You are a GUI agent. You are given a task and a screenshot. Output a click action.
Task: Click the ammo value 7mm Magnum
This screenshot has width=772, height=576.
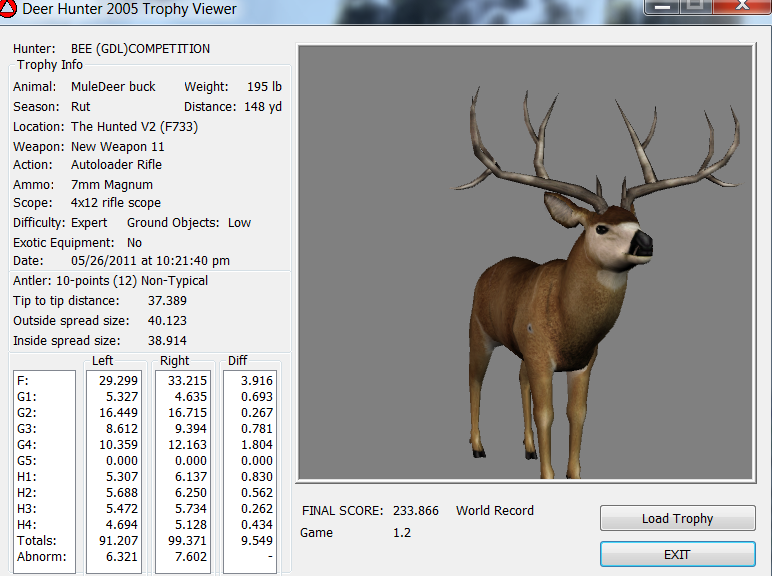112,185
